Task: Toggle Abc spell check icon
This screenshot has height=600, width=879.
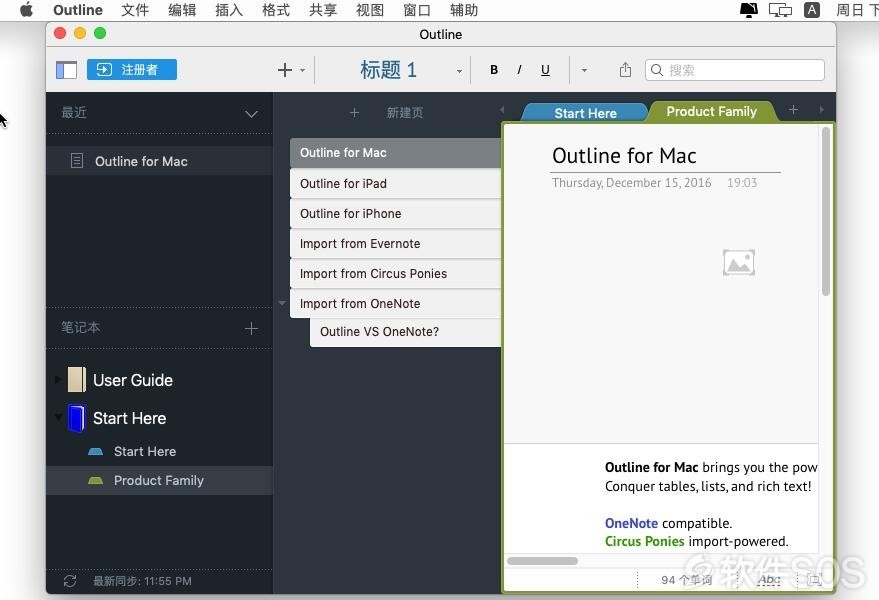Action: click(769, 580)
